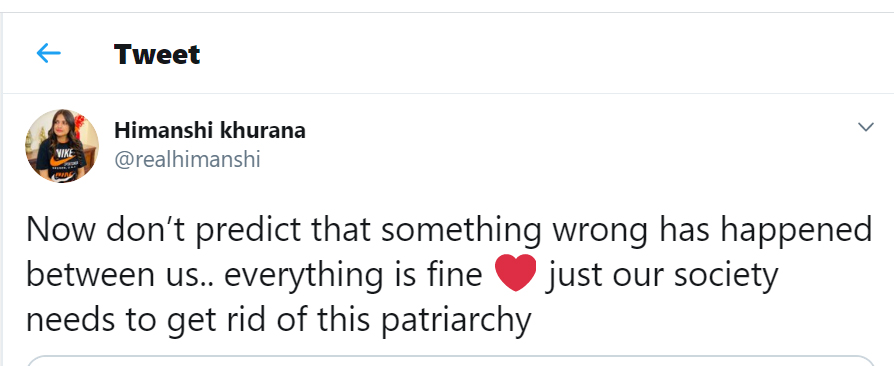
Task: Open Himanshi khurana's profile picture
Action: [62, 146]
